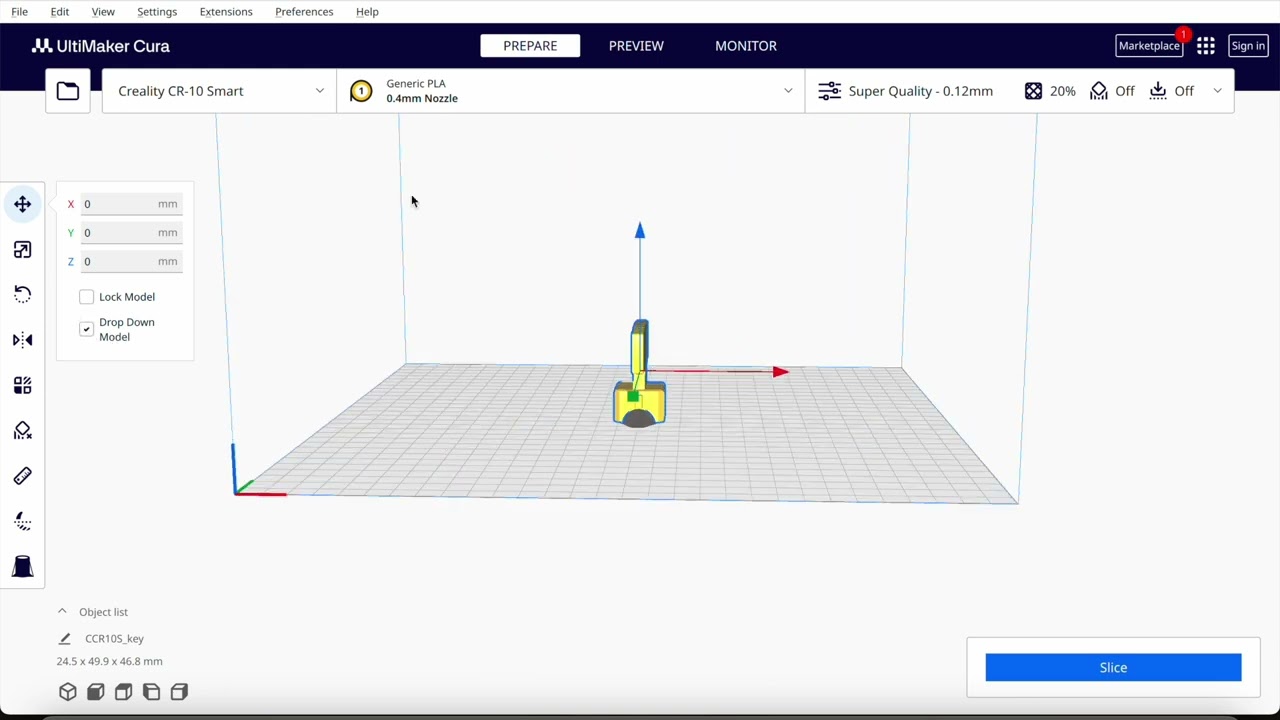Click Sign in button
Viewport: 1280px width, 720px height.
1248,46
